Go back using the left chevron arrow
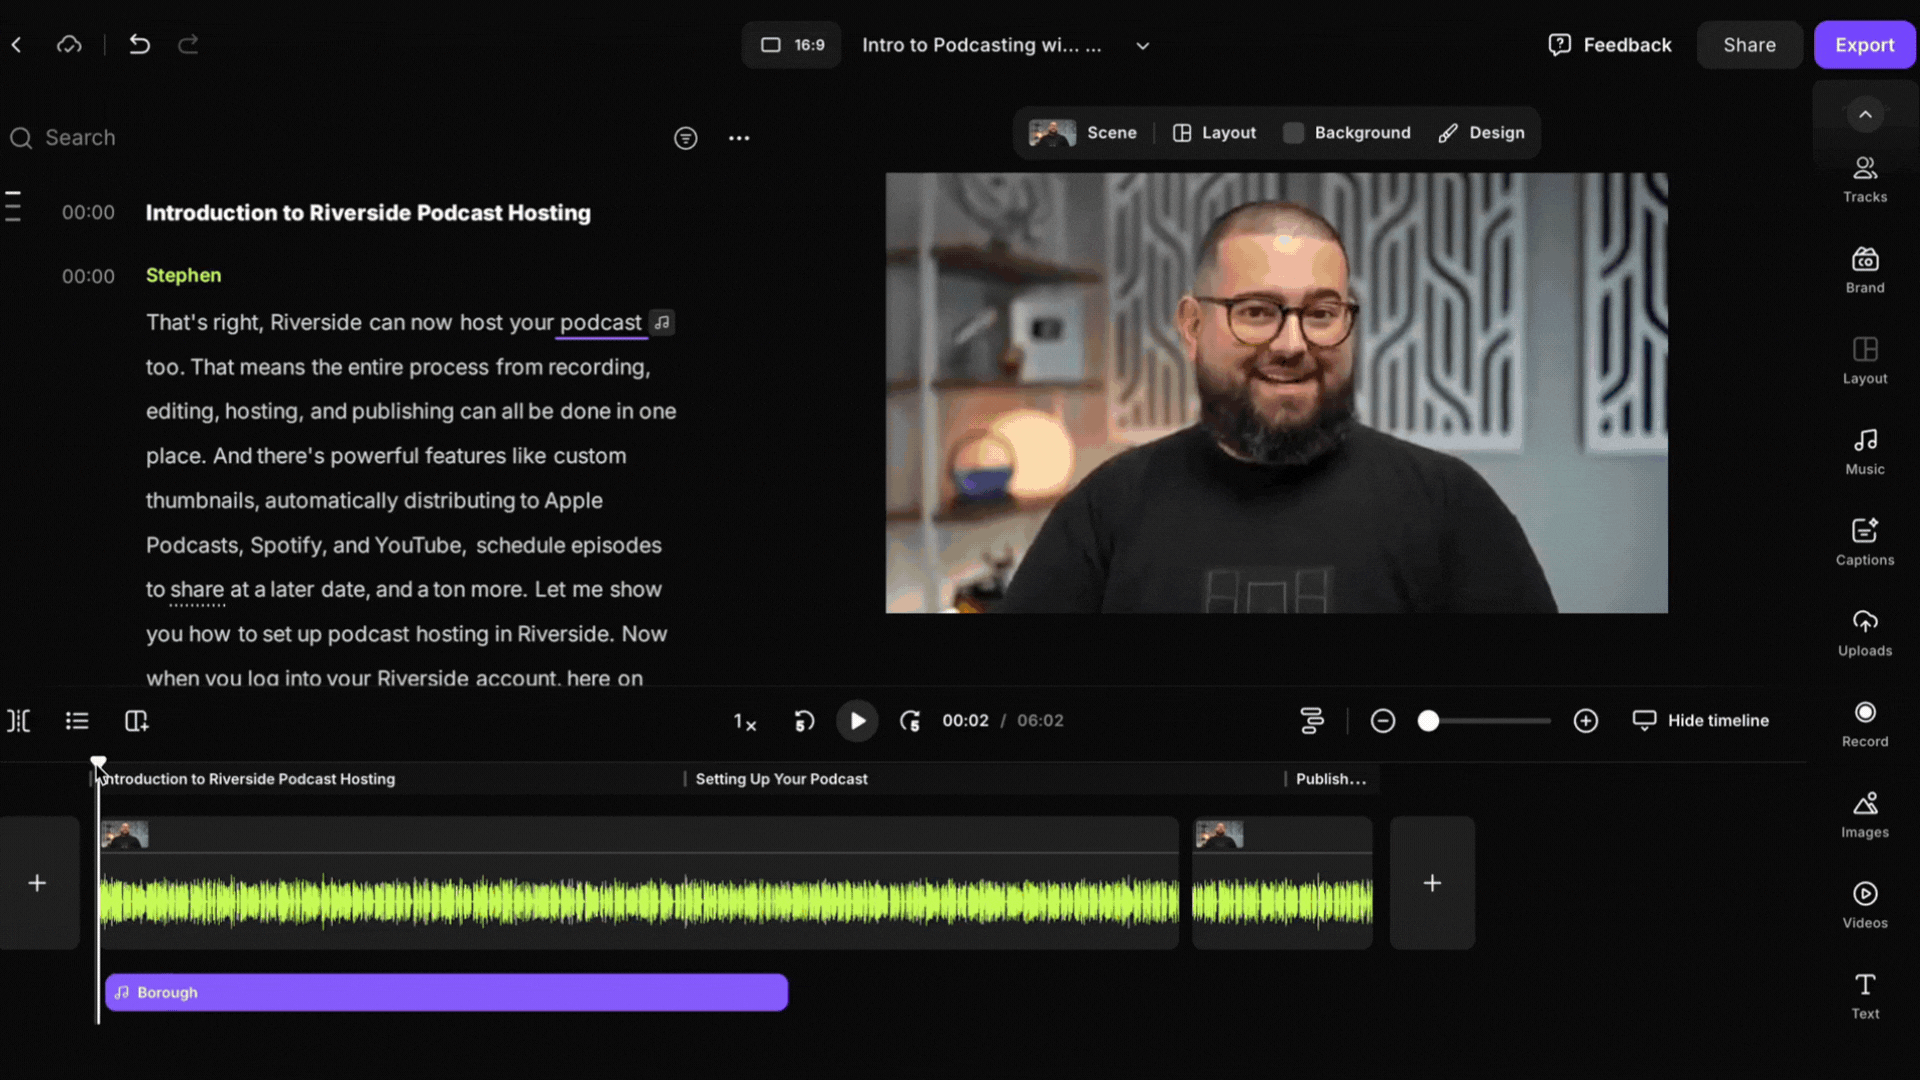 [x=17, y=45]
